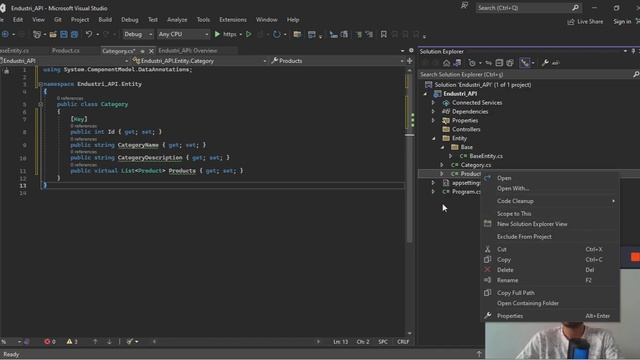Click the search magnifier in Solution Explorer

click(x=636, y=74)
